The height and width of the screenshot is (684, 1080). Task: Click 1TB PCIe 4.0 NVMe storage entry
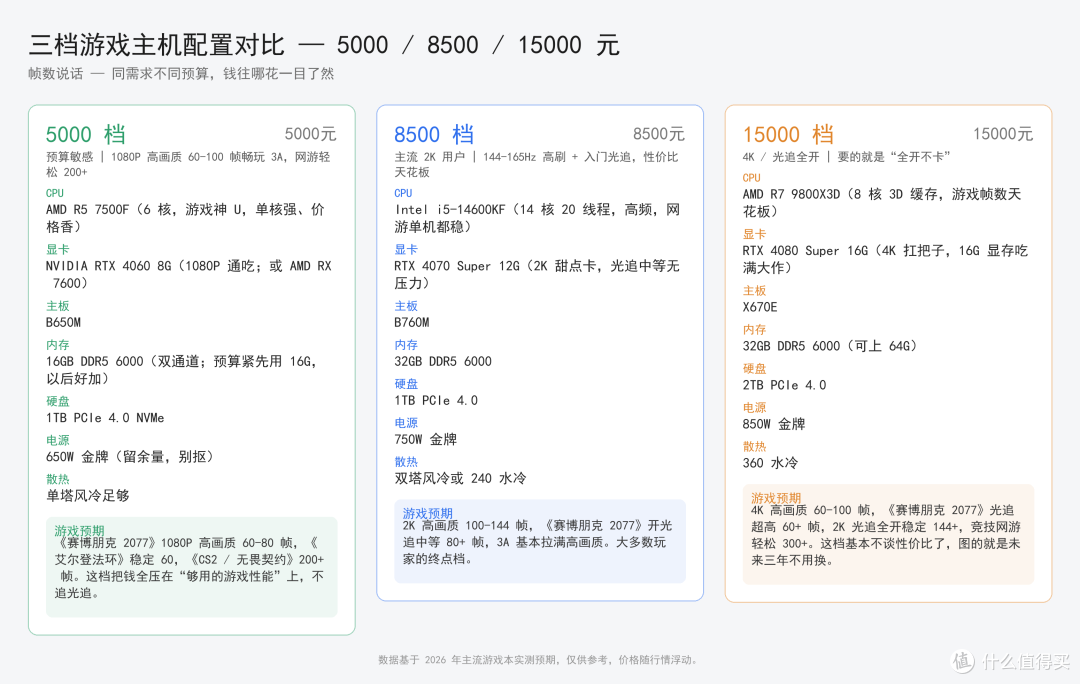(105, 418)
